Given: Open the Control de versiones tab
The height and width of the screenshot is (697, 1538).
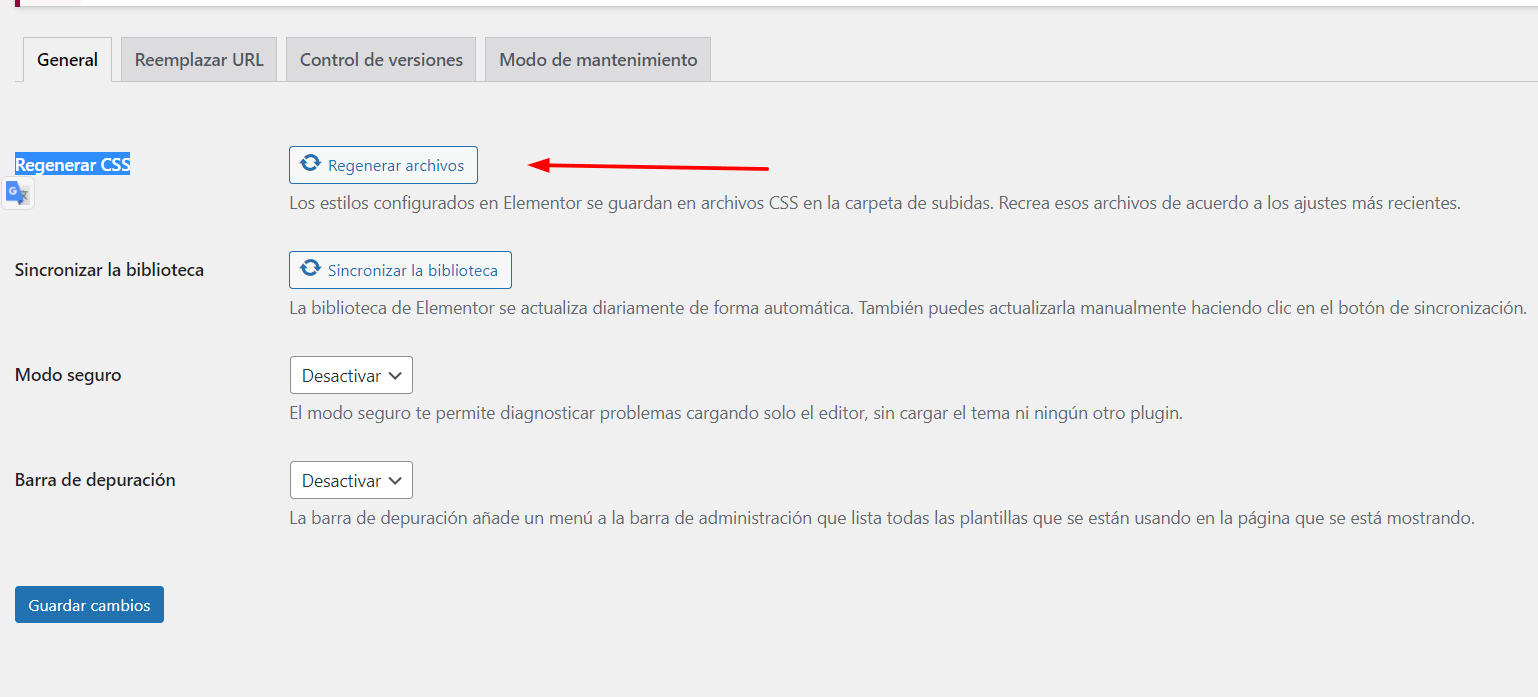Looking at the screenshot, I should click(381, 60).
